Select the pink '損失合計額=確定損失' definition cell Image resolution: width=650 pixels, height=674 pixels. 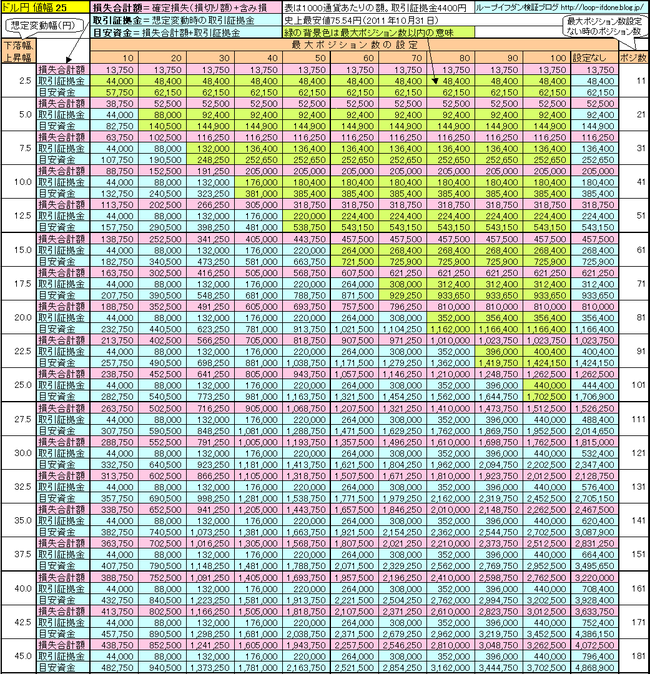(x=187, y=7)
